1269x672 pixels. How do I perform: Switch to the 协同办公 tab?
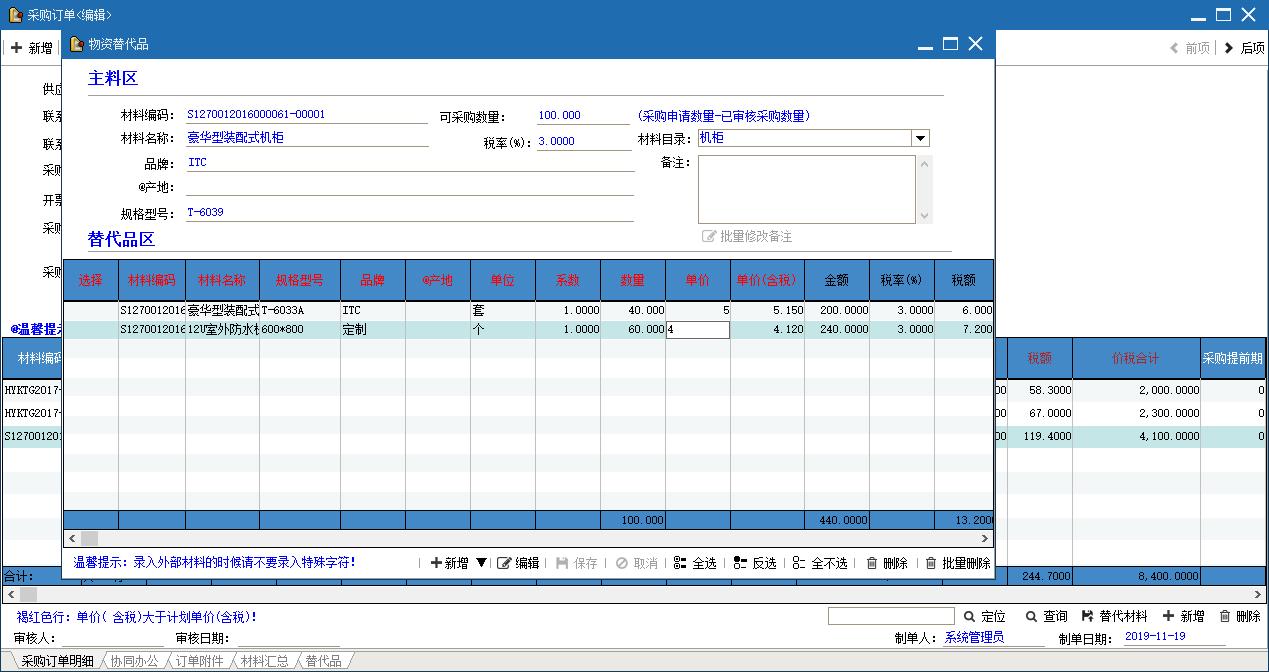(134, 661)
